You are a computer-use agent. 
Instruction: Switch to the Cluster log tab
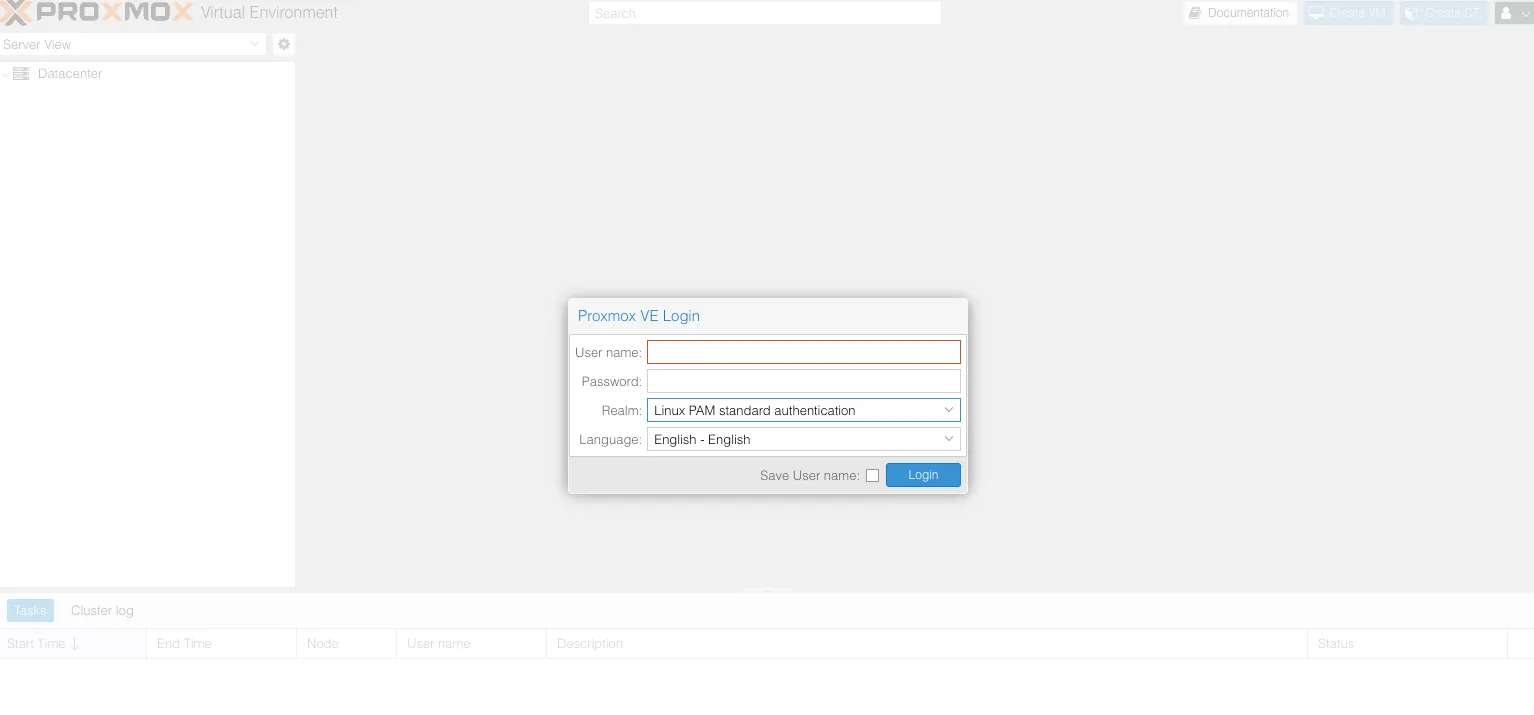(101, 610)
